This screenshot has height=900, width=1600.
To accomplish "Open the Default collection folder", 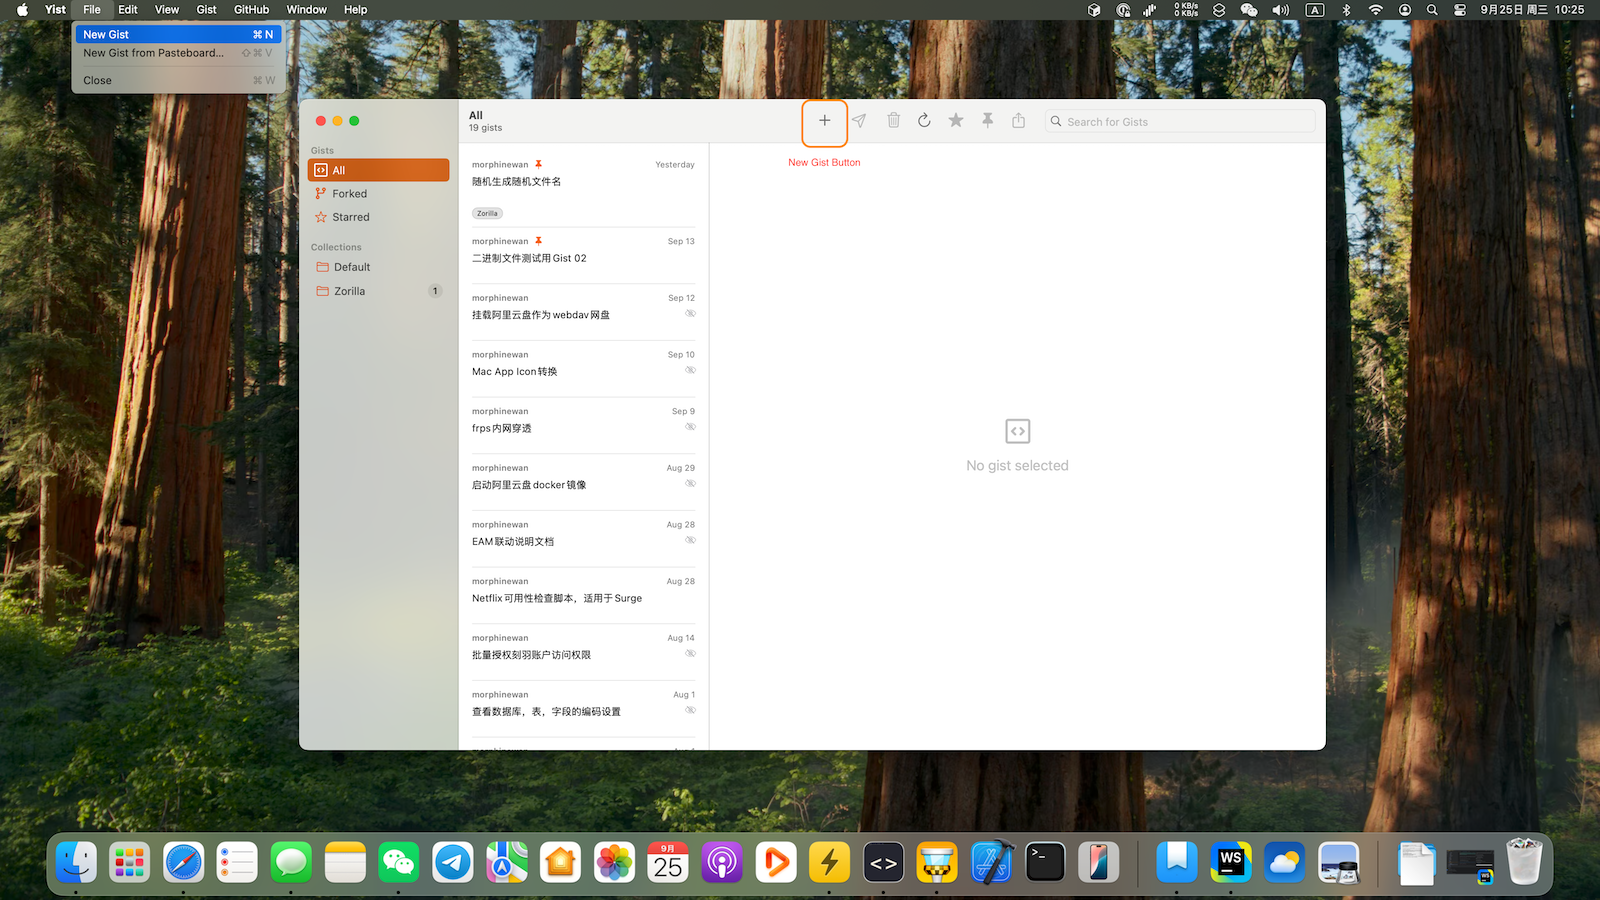I will [x=352, y=267].
